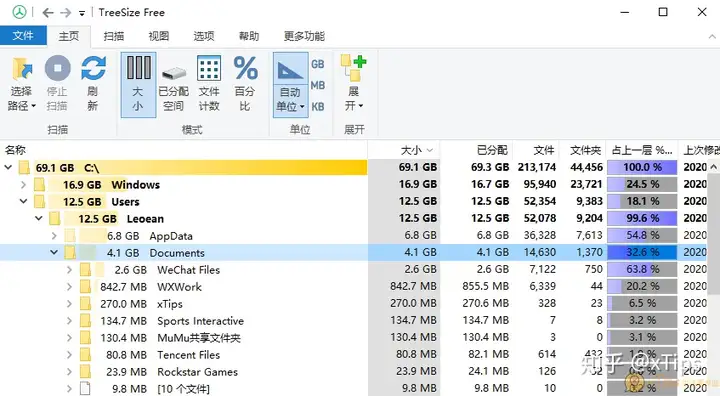
Task: Sort by the 文件夹 column header
Action: click(x=583, y=150)
